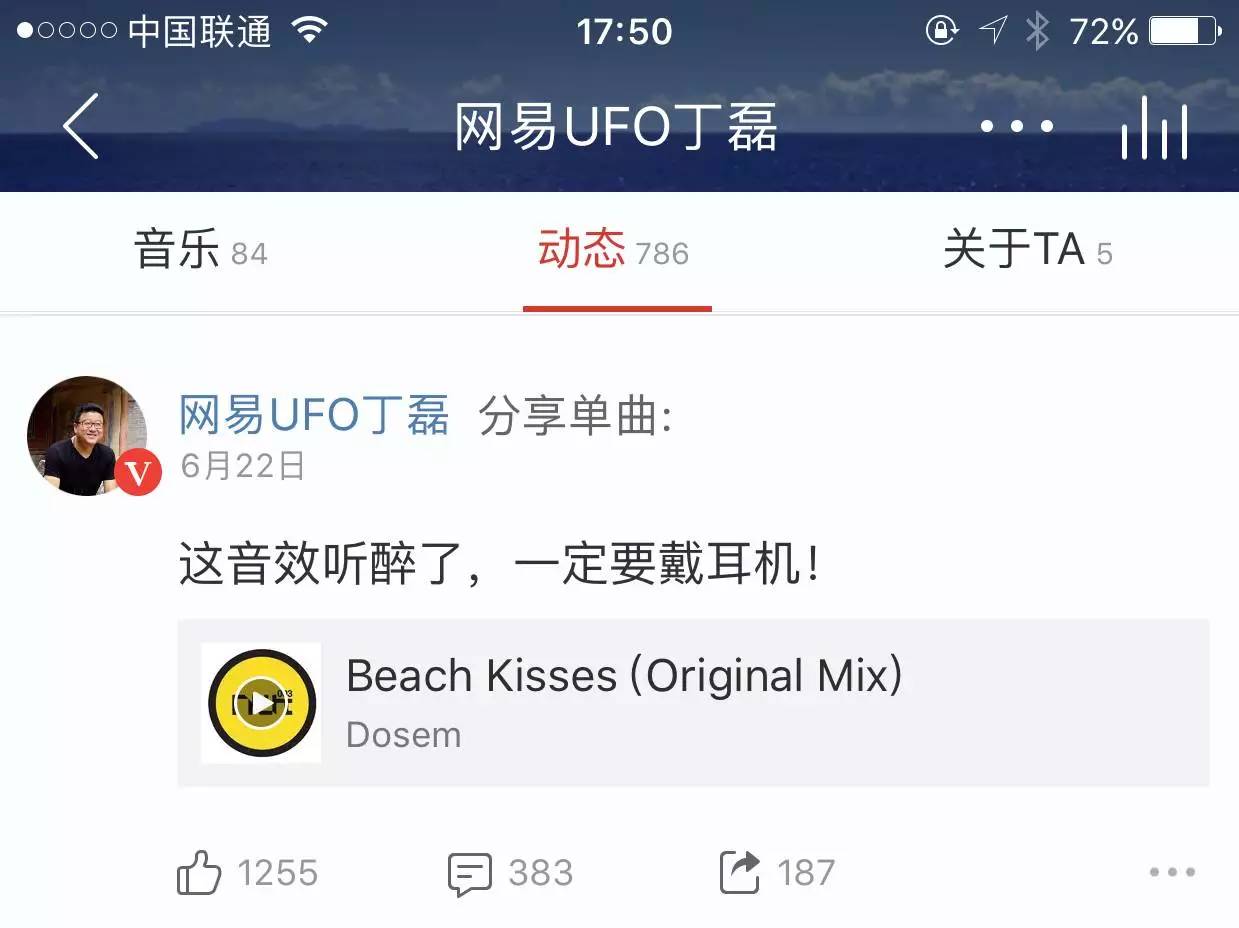Select the 动态 tab

pyautogui.click(x=614, y=251)
